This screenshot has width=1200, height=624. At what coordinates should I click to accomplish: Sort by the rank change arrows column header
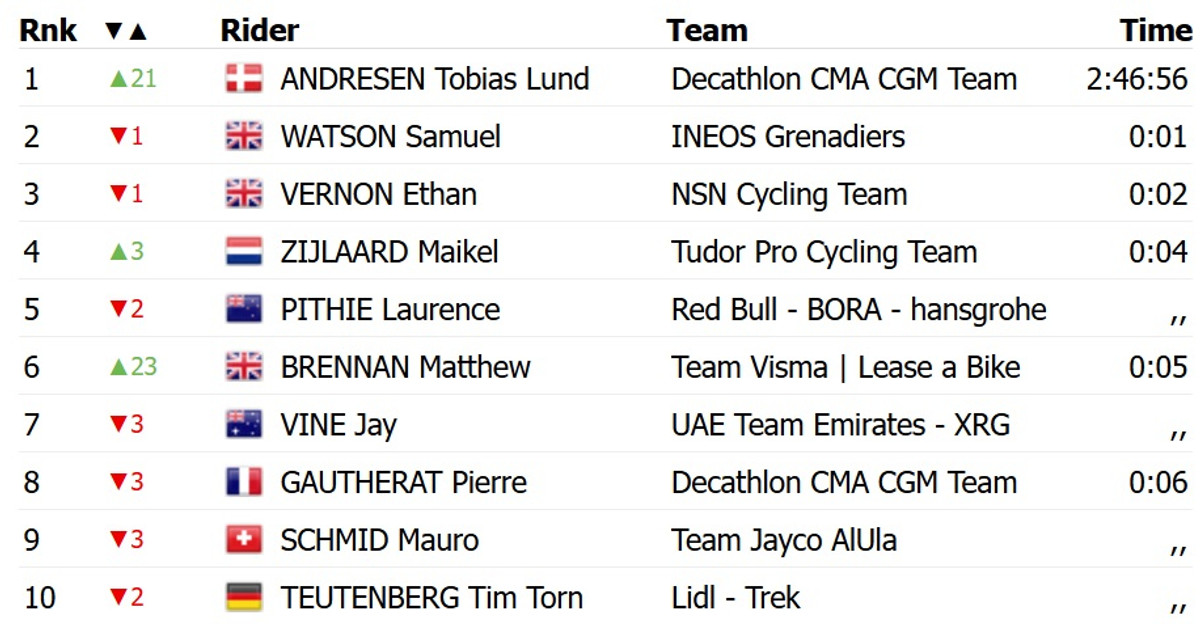coord(126,31)
